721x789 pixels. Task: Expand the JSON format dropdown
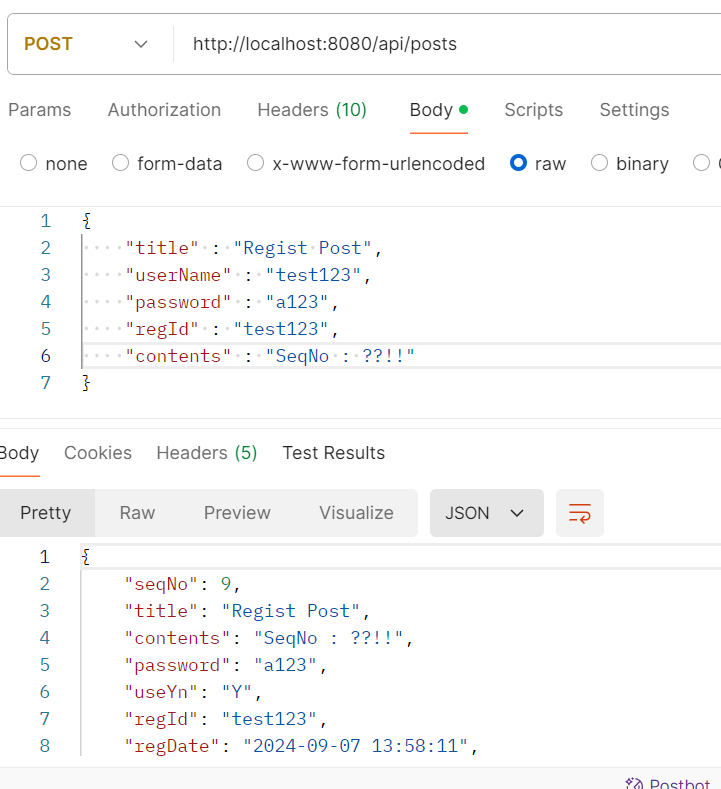tap(486, 513)
